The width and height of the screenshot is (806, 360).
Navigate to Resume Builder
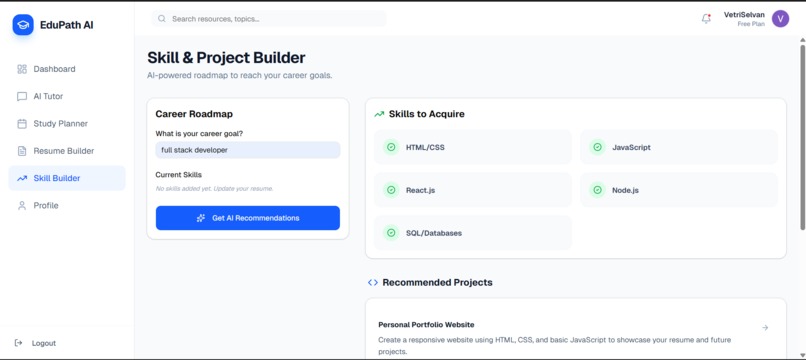pos(67,151)
